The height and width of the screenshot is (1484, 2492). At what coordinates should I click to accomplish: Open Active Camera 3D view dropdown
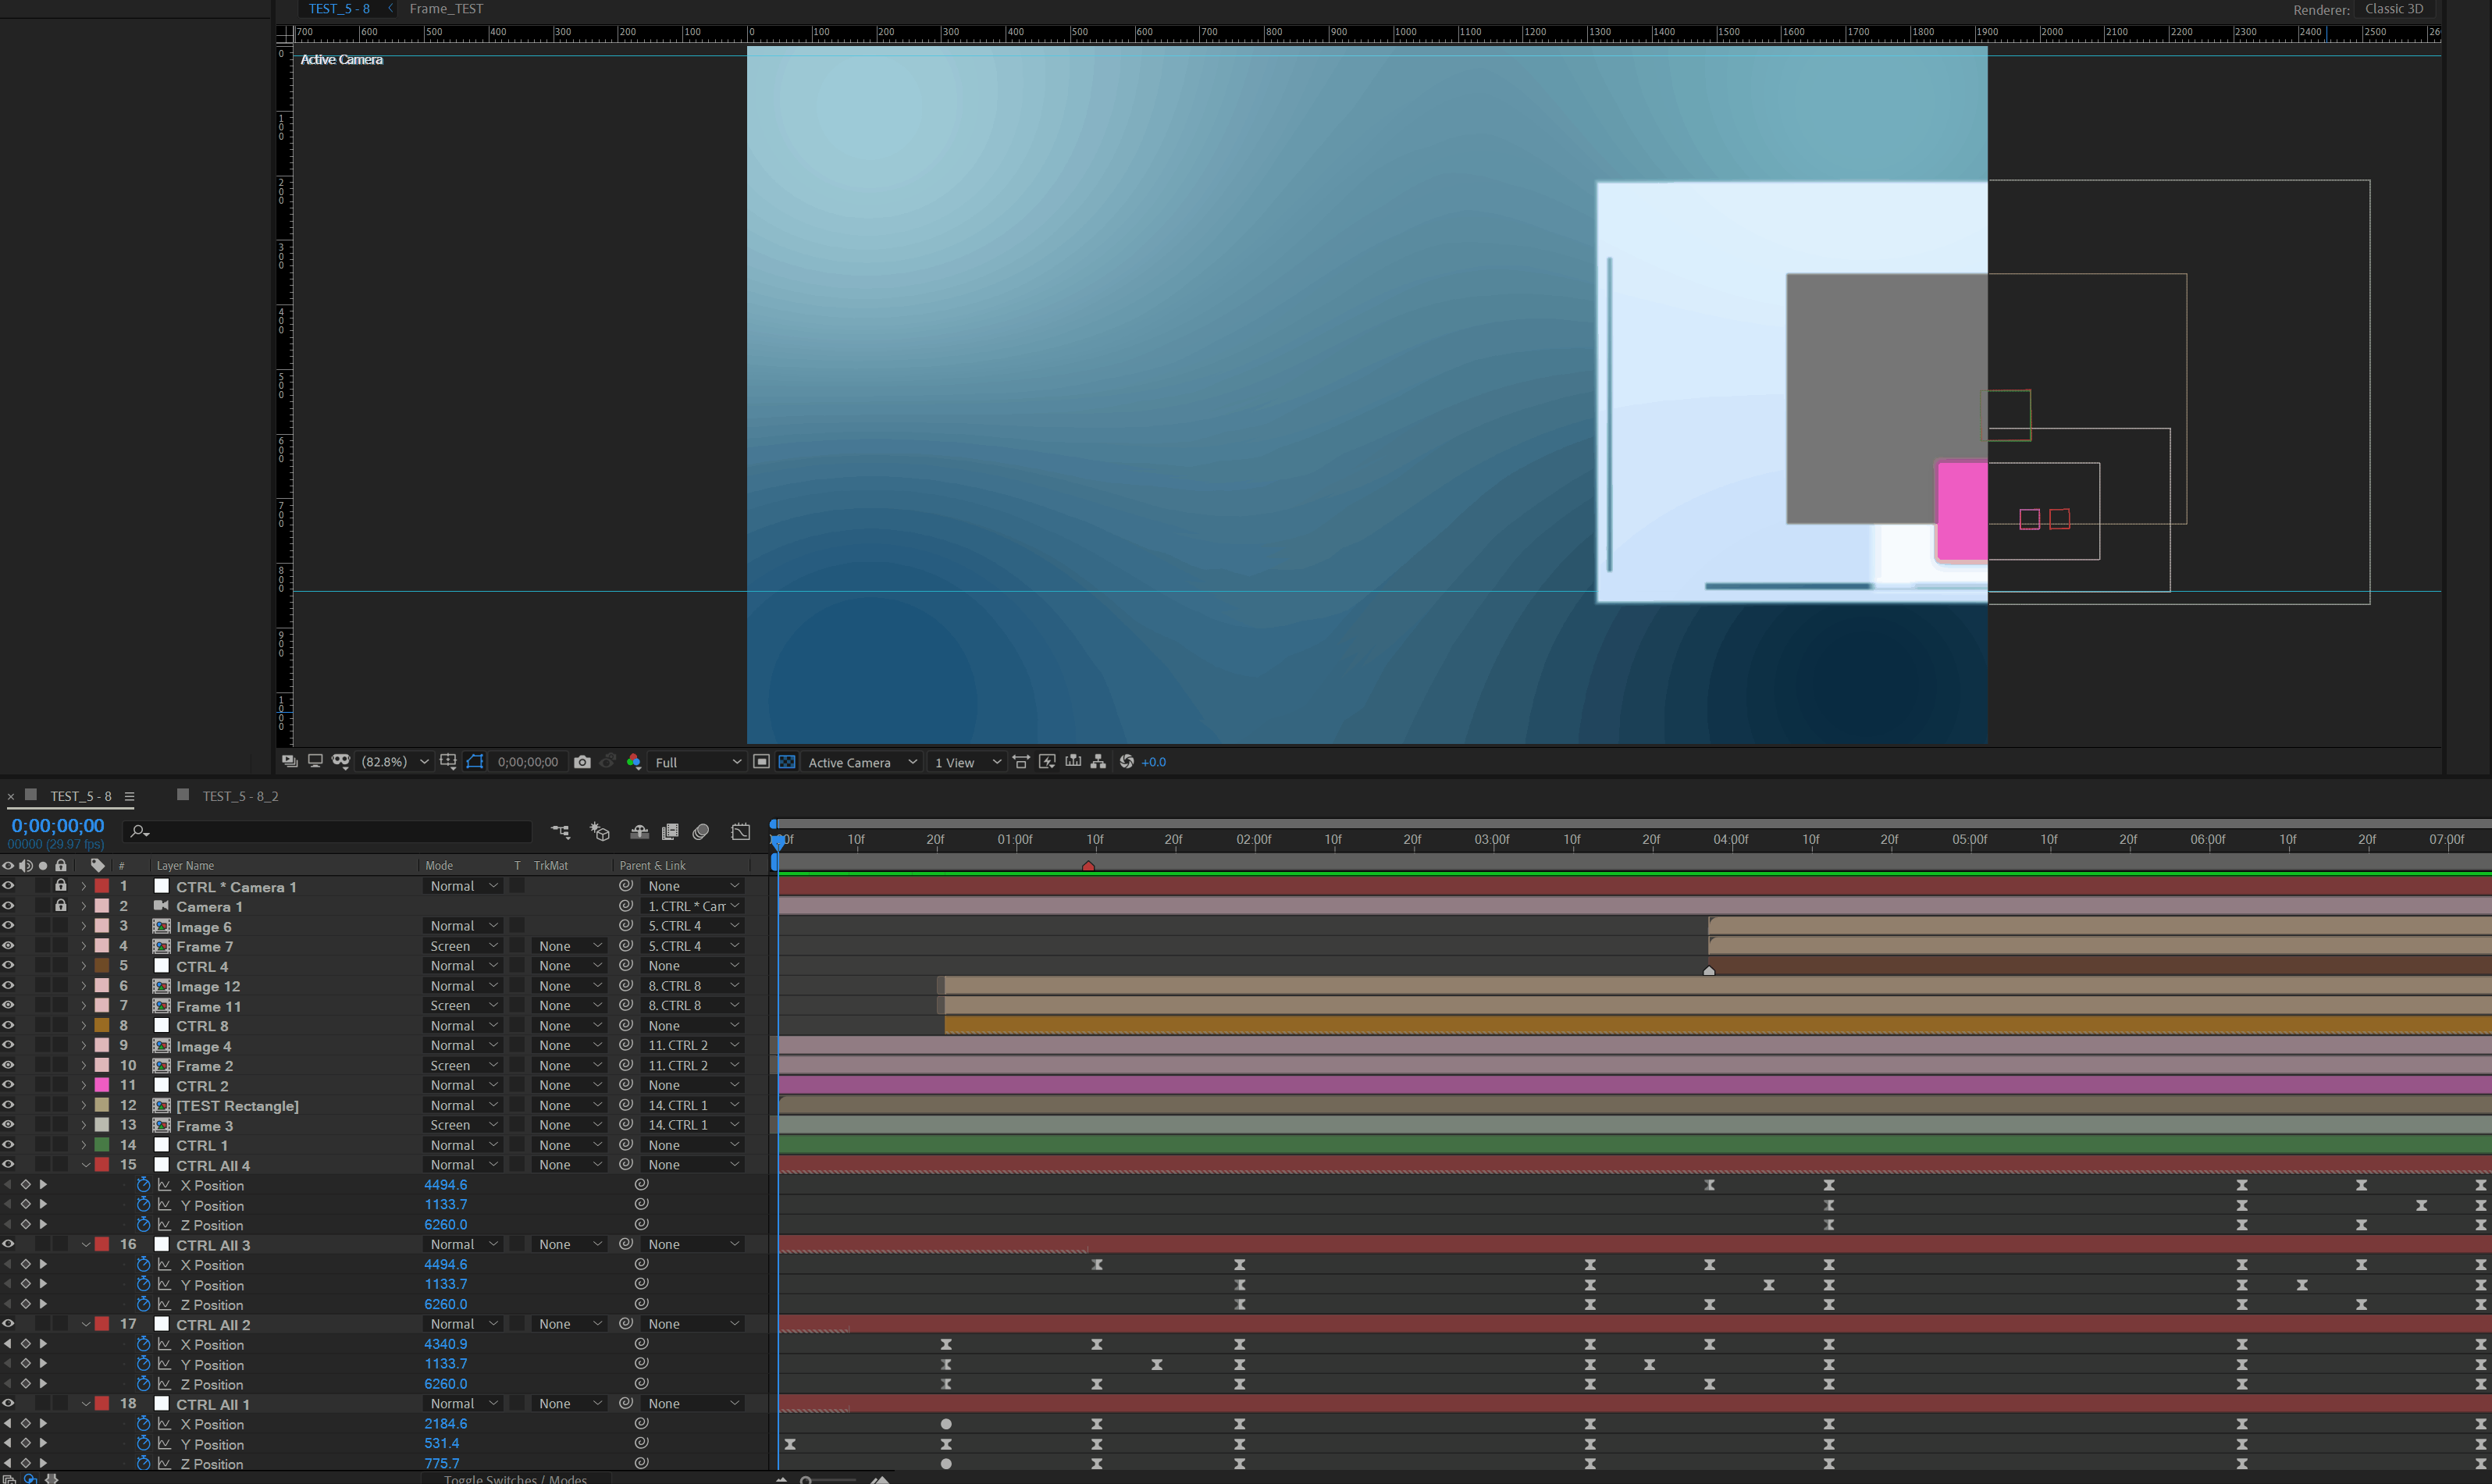[862, 762]
